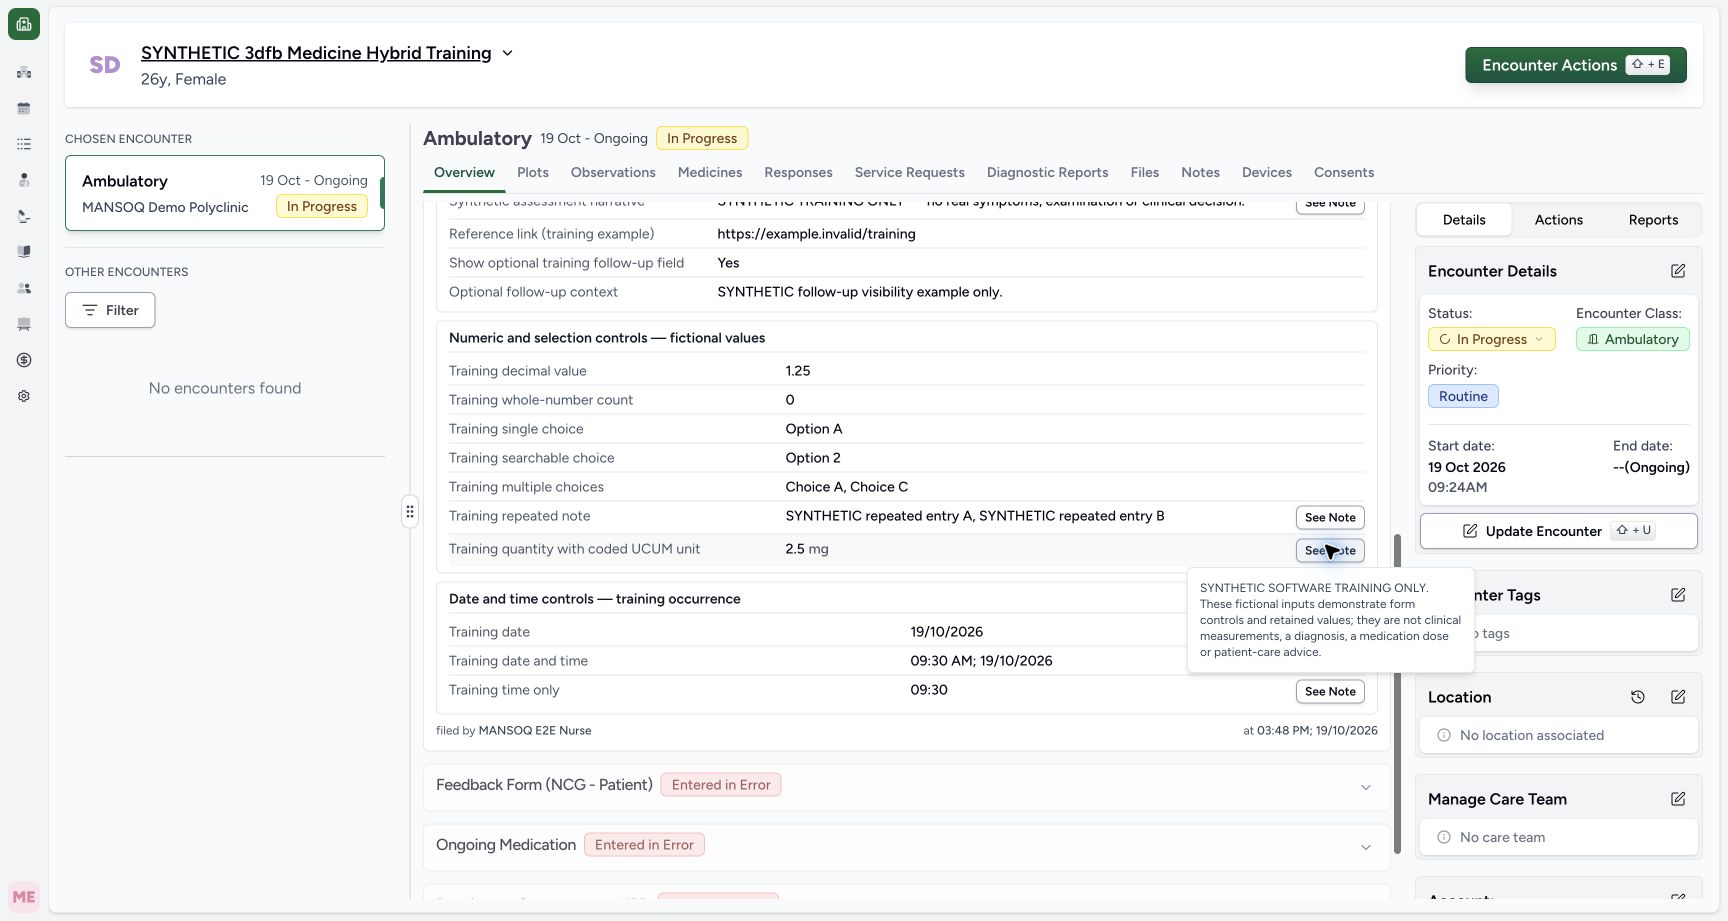1728x921 pixels.
Task: Click the Update Encounter button
Action: pos(1558,531)
